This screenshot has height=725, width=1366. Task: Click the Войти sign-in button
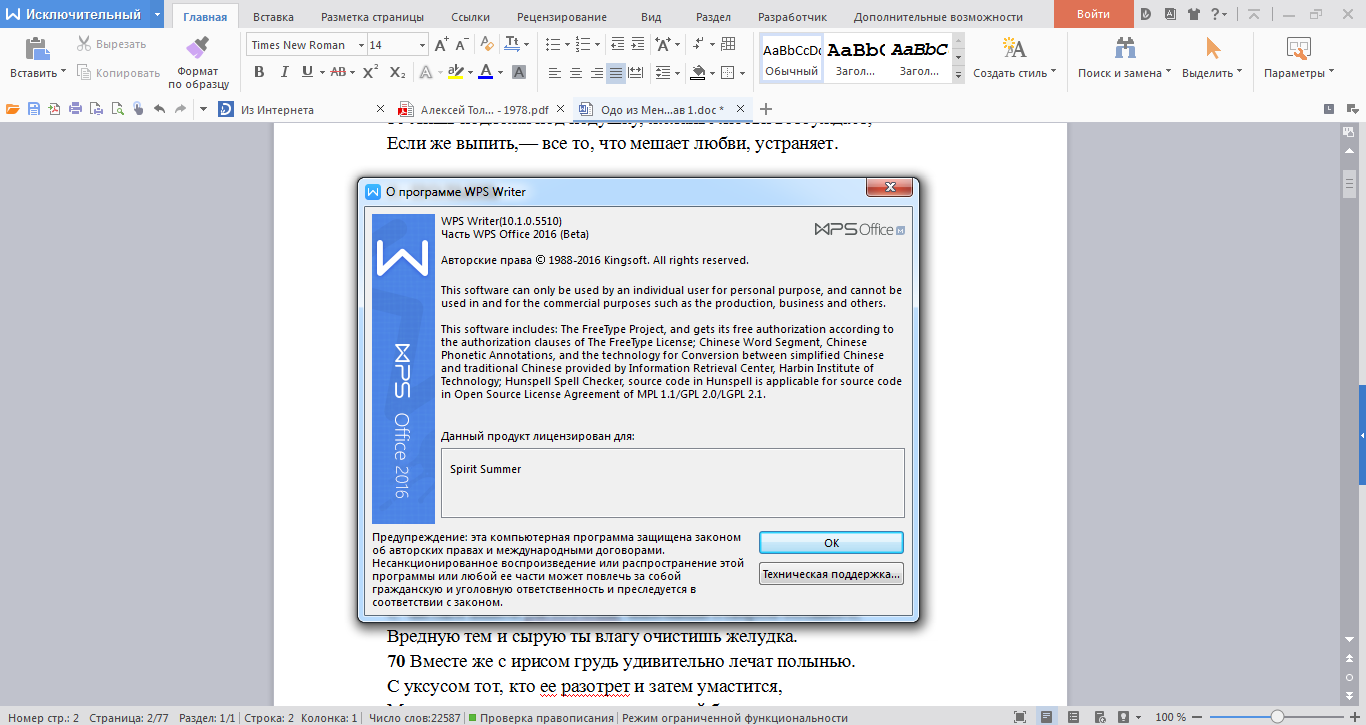click(1094, 14)
